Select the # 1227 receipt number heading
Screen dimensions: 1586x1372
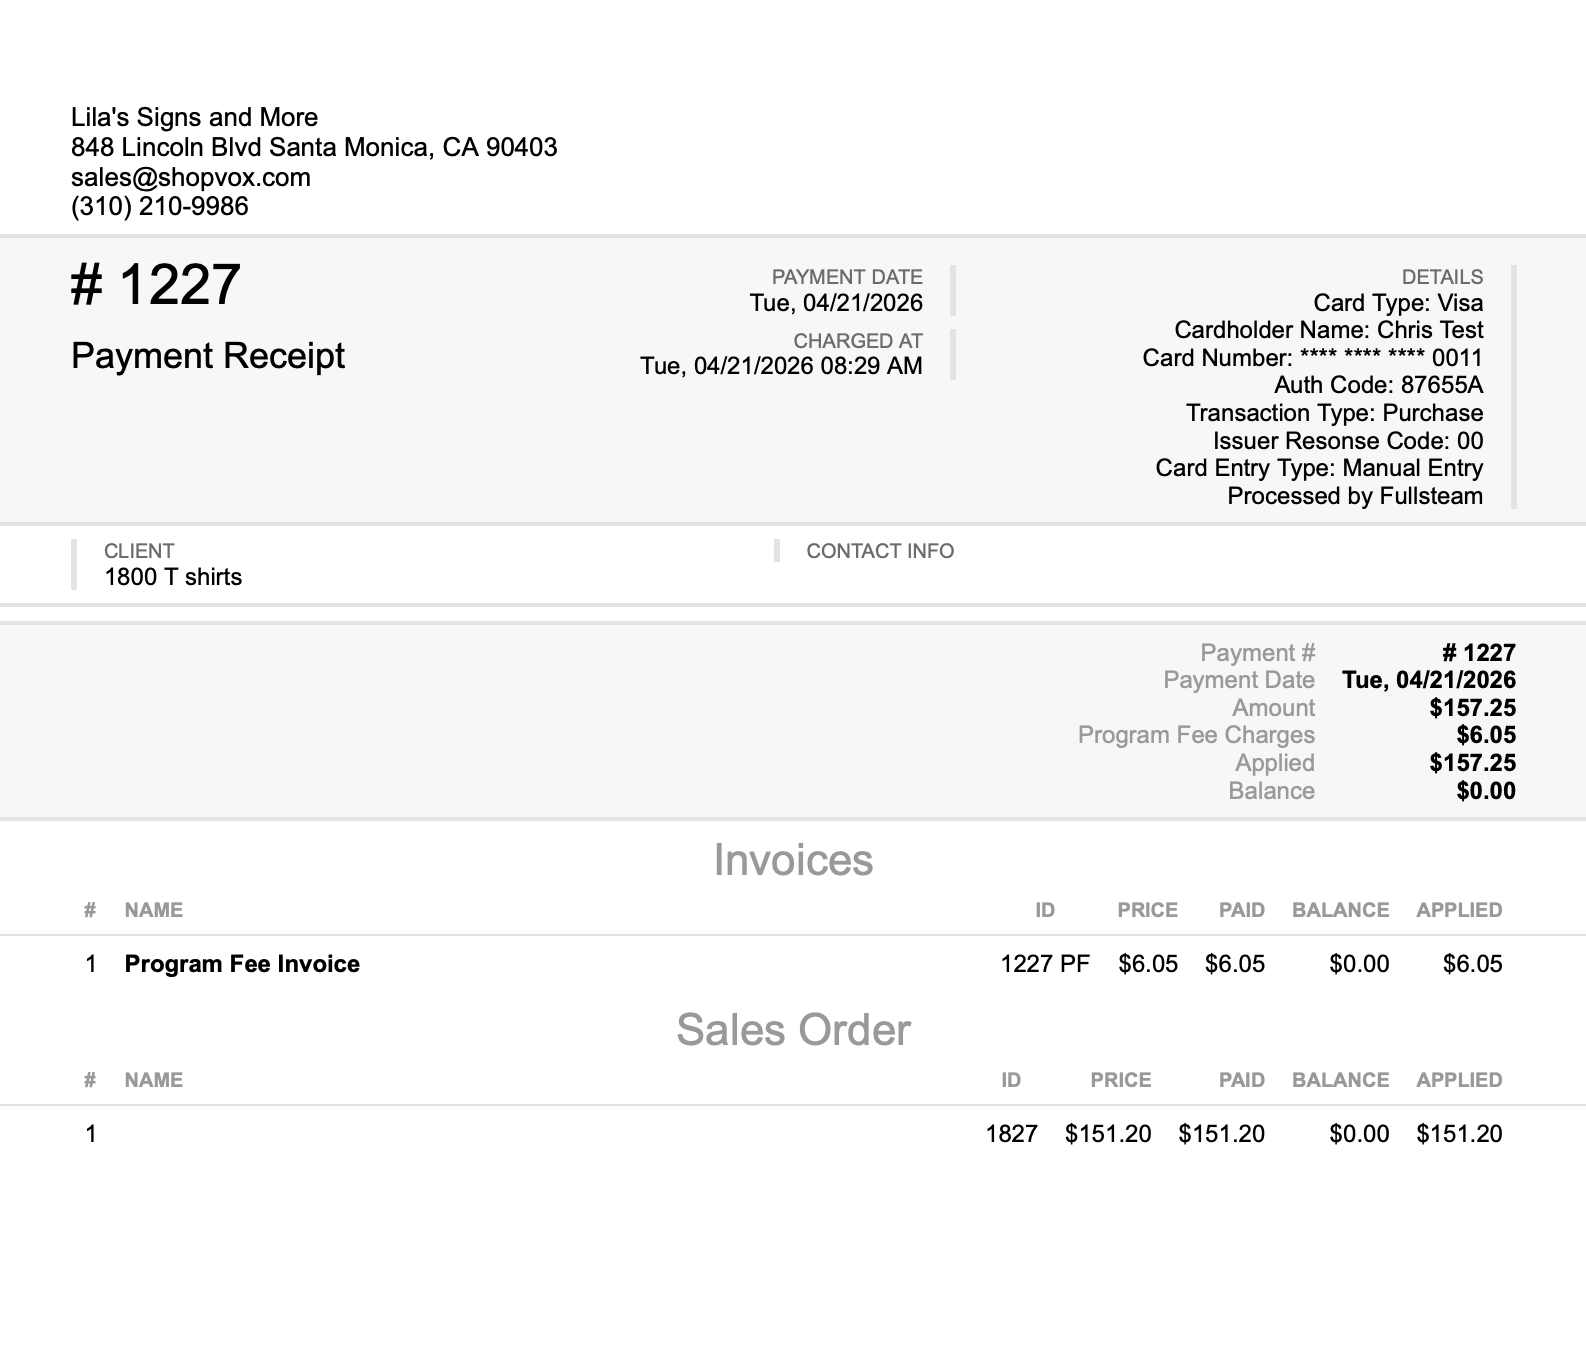(x=155, y=284)
